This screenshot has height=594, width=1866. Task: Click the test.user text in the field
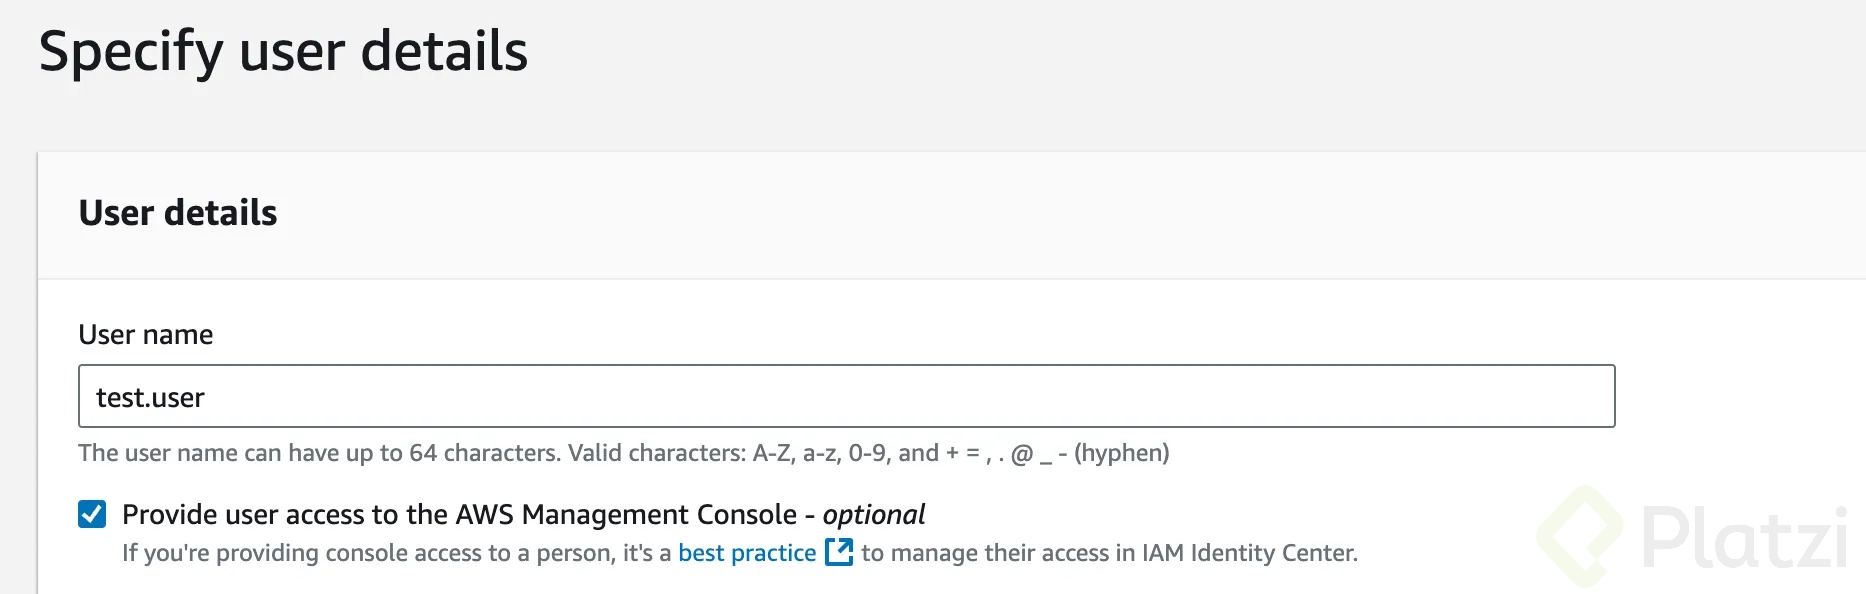coord(150,397)
